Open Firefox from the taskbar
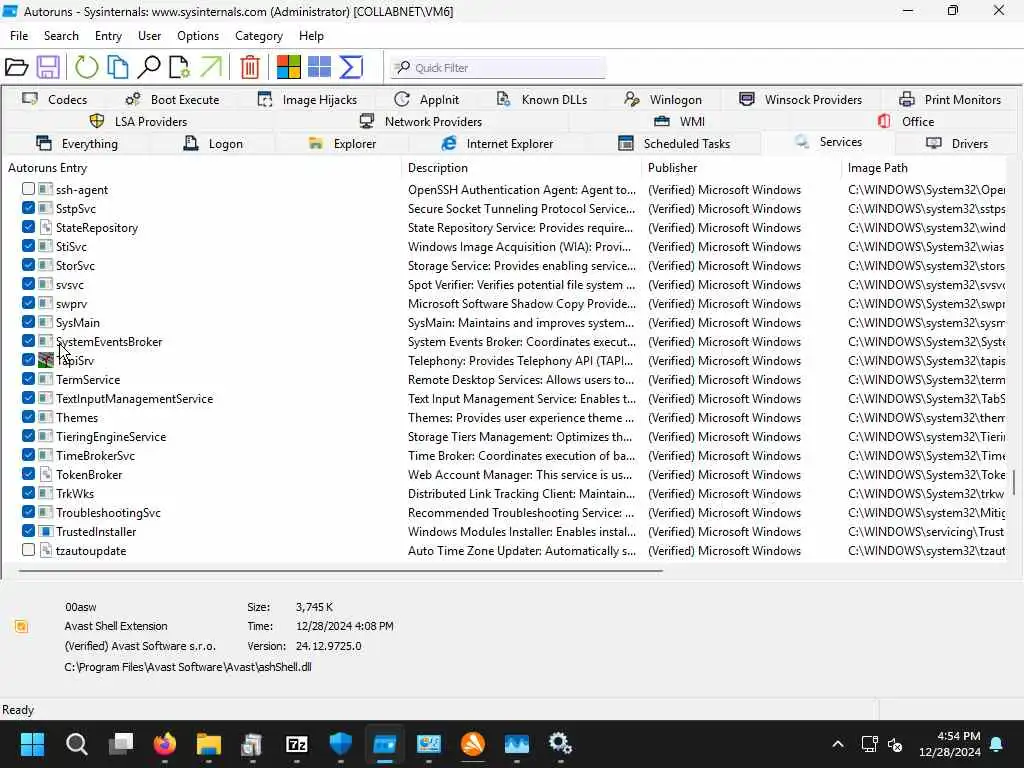Viewport: 1024px width, 768px height. [x=165, y=744]
